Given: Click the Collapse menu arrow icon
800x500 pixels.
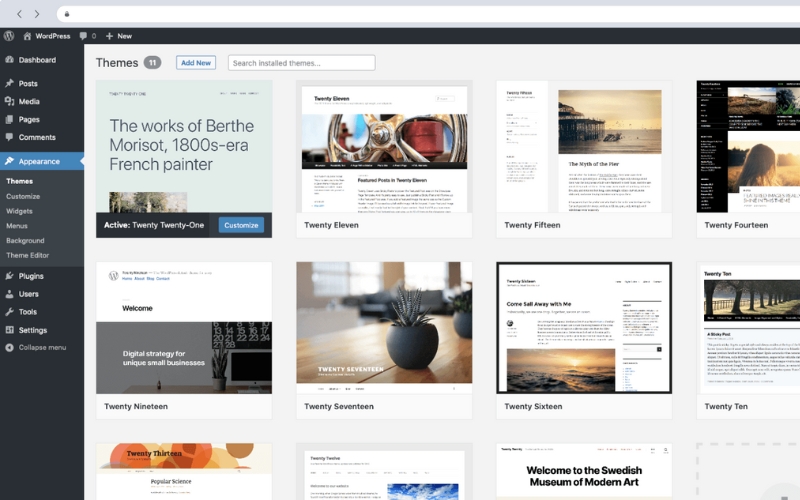Looking at the screenshot, I should [x=9, y=347].
